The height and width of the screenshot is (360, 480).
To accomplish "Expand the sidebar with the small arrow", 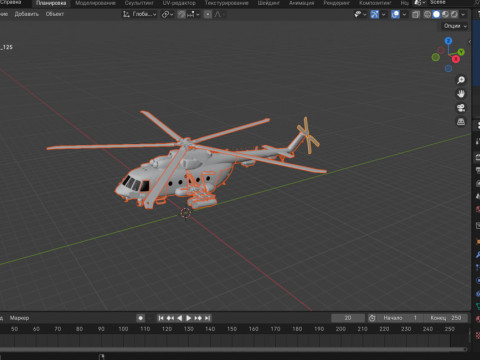I will 469,42.
